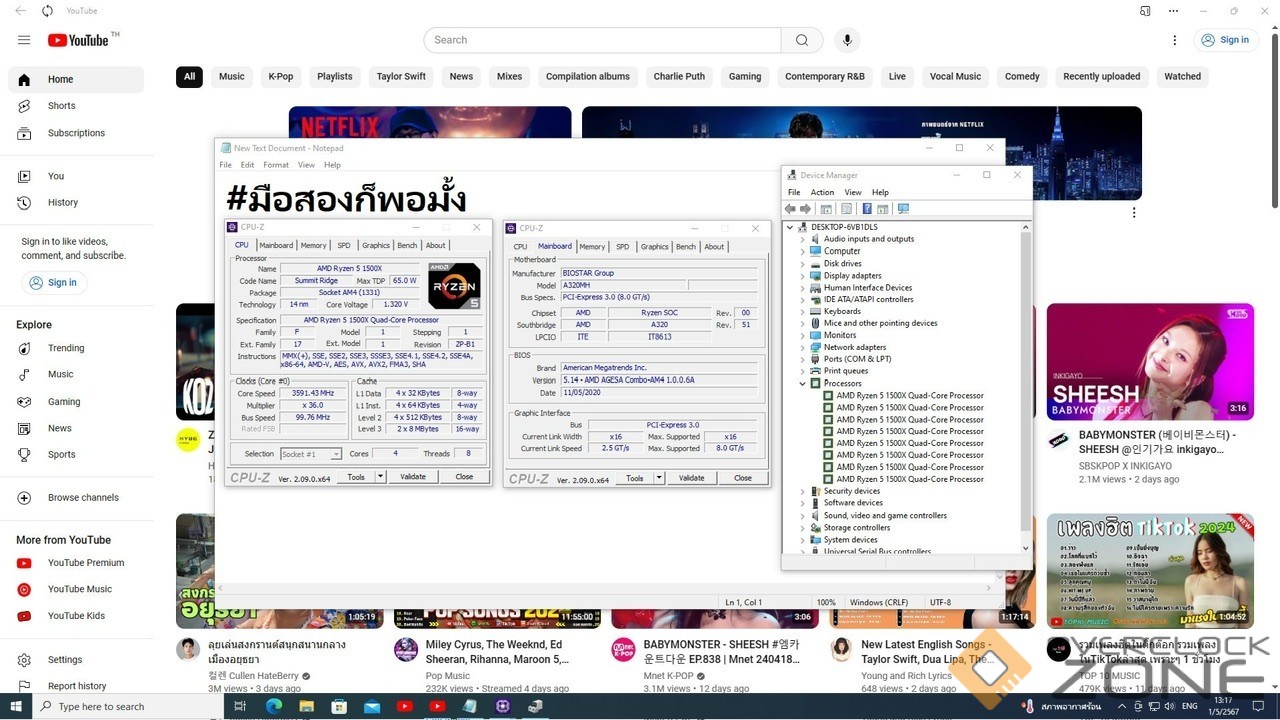Click the search magnifier button on YouTube
The image size is (1280, 720).
[x=802, y=40]
